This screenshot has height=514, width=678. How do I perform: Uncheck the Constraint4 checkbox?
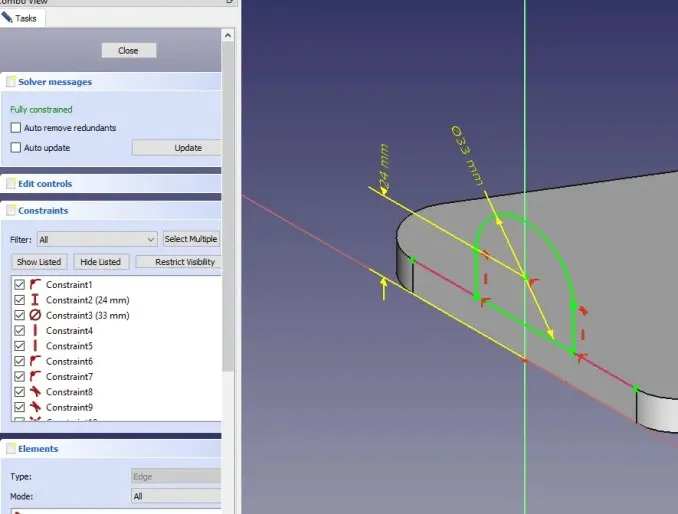click(x=19, y=330)
